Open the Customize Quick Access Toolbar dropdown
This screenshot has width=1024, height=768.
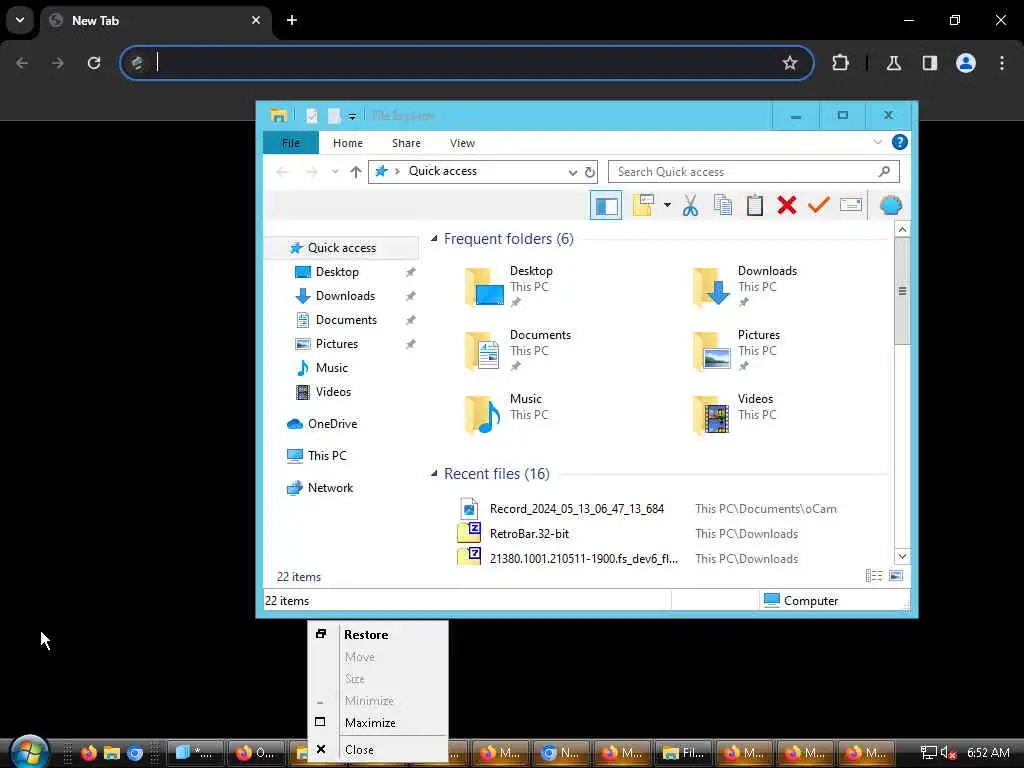point(352,116)
